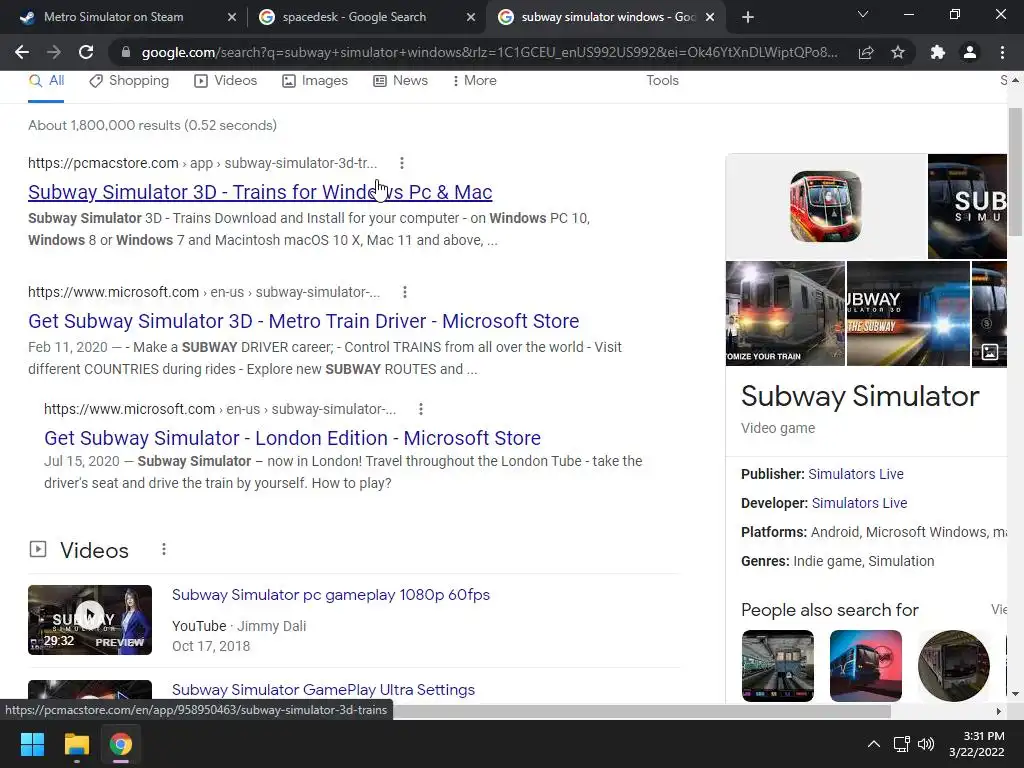Click the horizontal scrollbar at page bottom
Image resolution: width=1024 pixels, height=768 pixels.
[x=643, y=711]
